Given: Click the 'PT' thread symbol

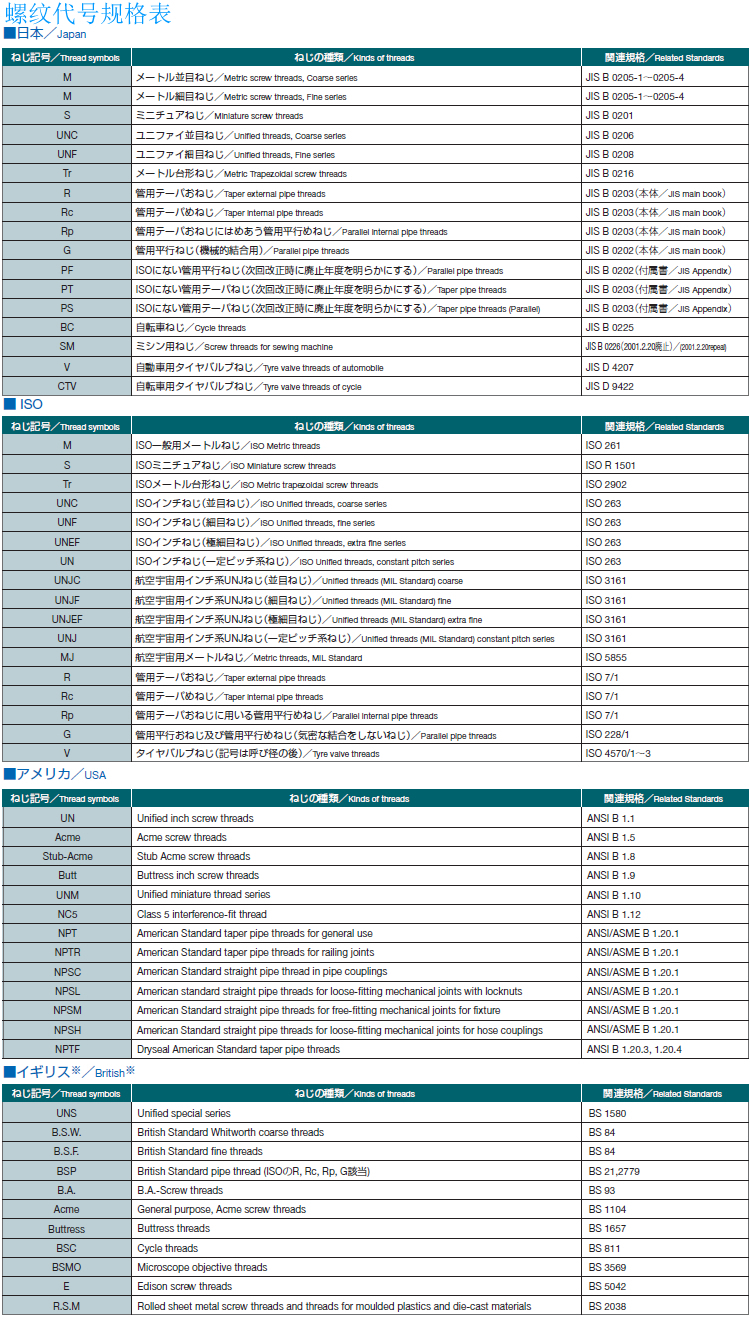Looking at the screenshot, I should click(67, 290).
